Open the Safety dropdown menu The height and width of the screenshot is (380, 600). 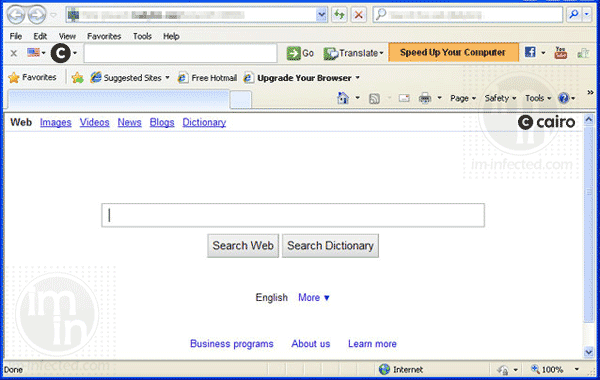point(500,98)
